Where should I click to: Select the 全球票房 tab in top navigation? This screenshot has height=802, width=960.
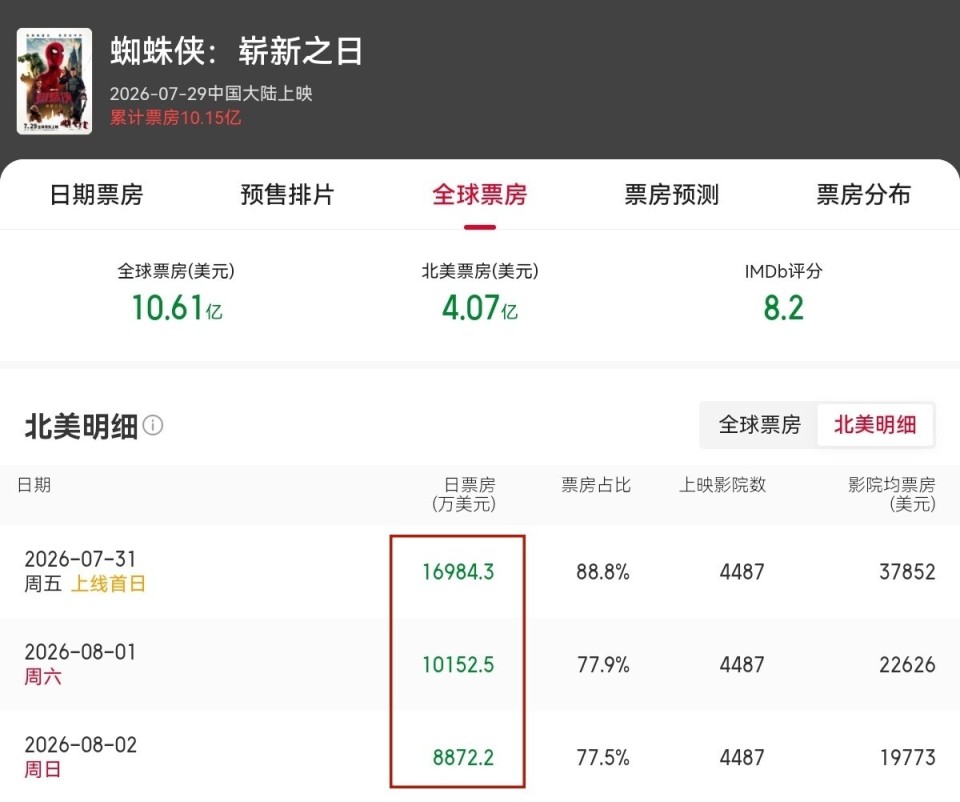[479, 195]
